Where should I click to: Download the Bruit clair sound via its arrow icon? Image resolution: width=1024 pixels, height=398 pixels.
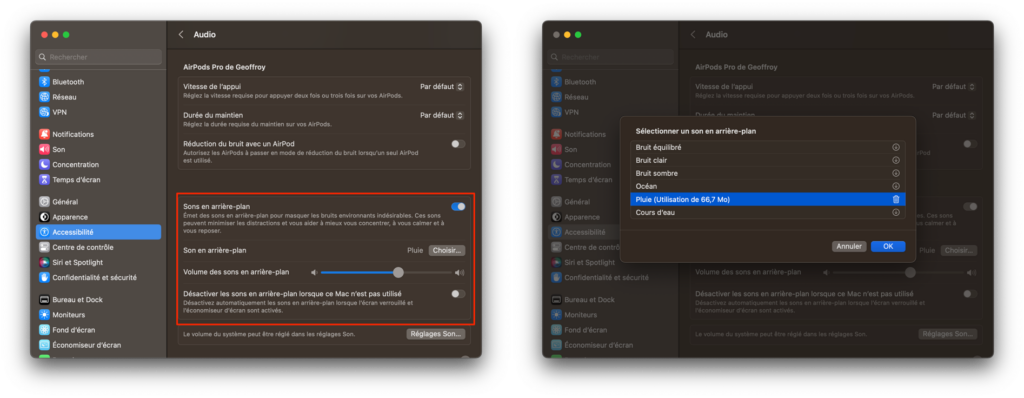896,160
